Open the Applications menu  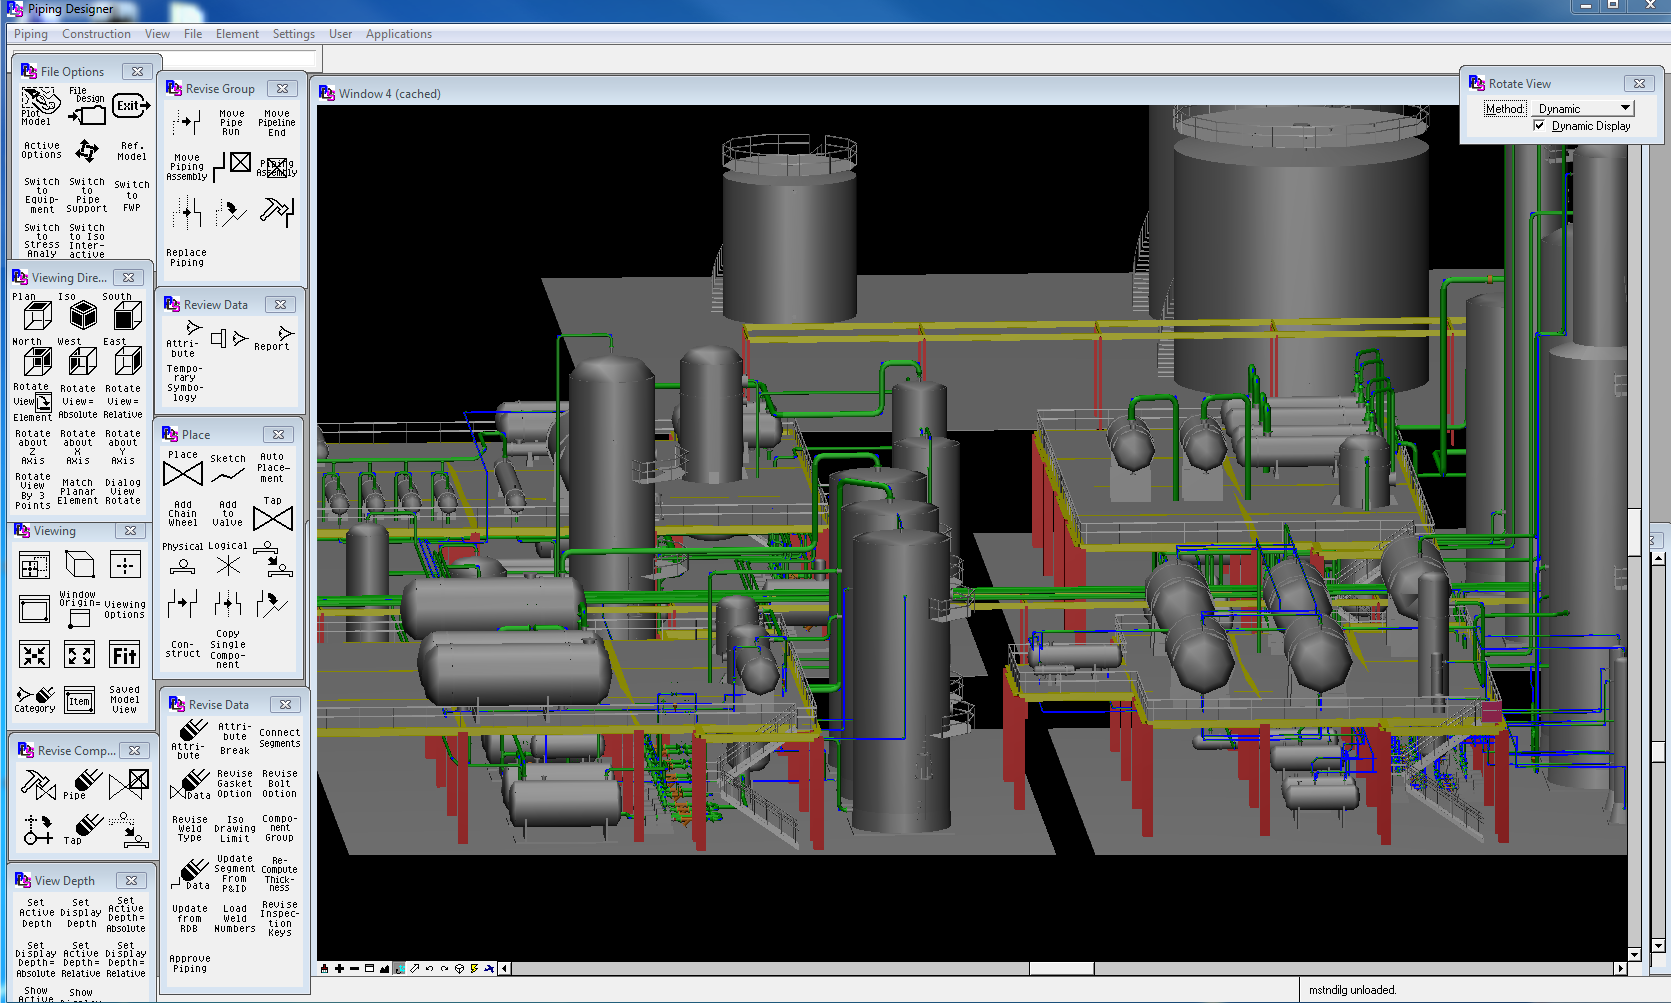tap(398, 34)
